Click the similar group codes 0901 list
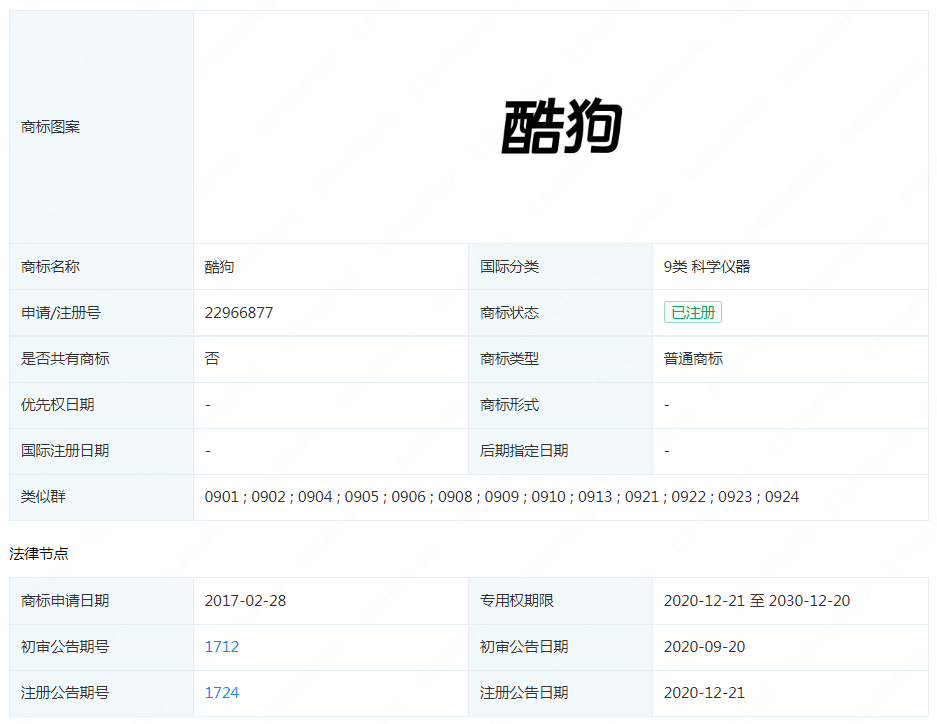937x724 pixels. tap(502, 496)
